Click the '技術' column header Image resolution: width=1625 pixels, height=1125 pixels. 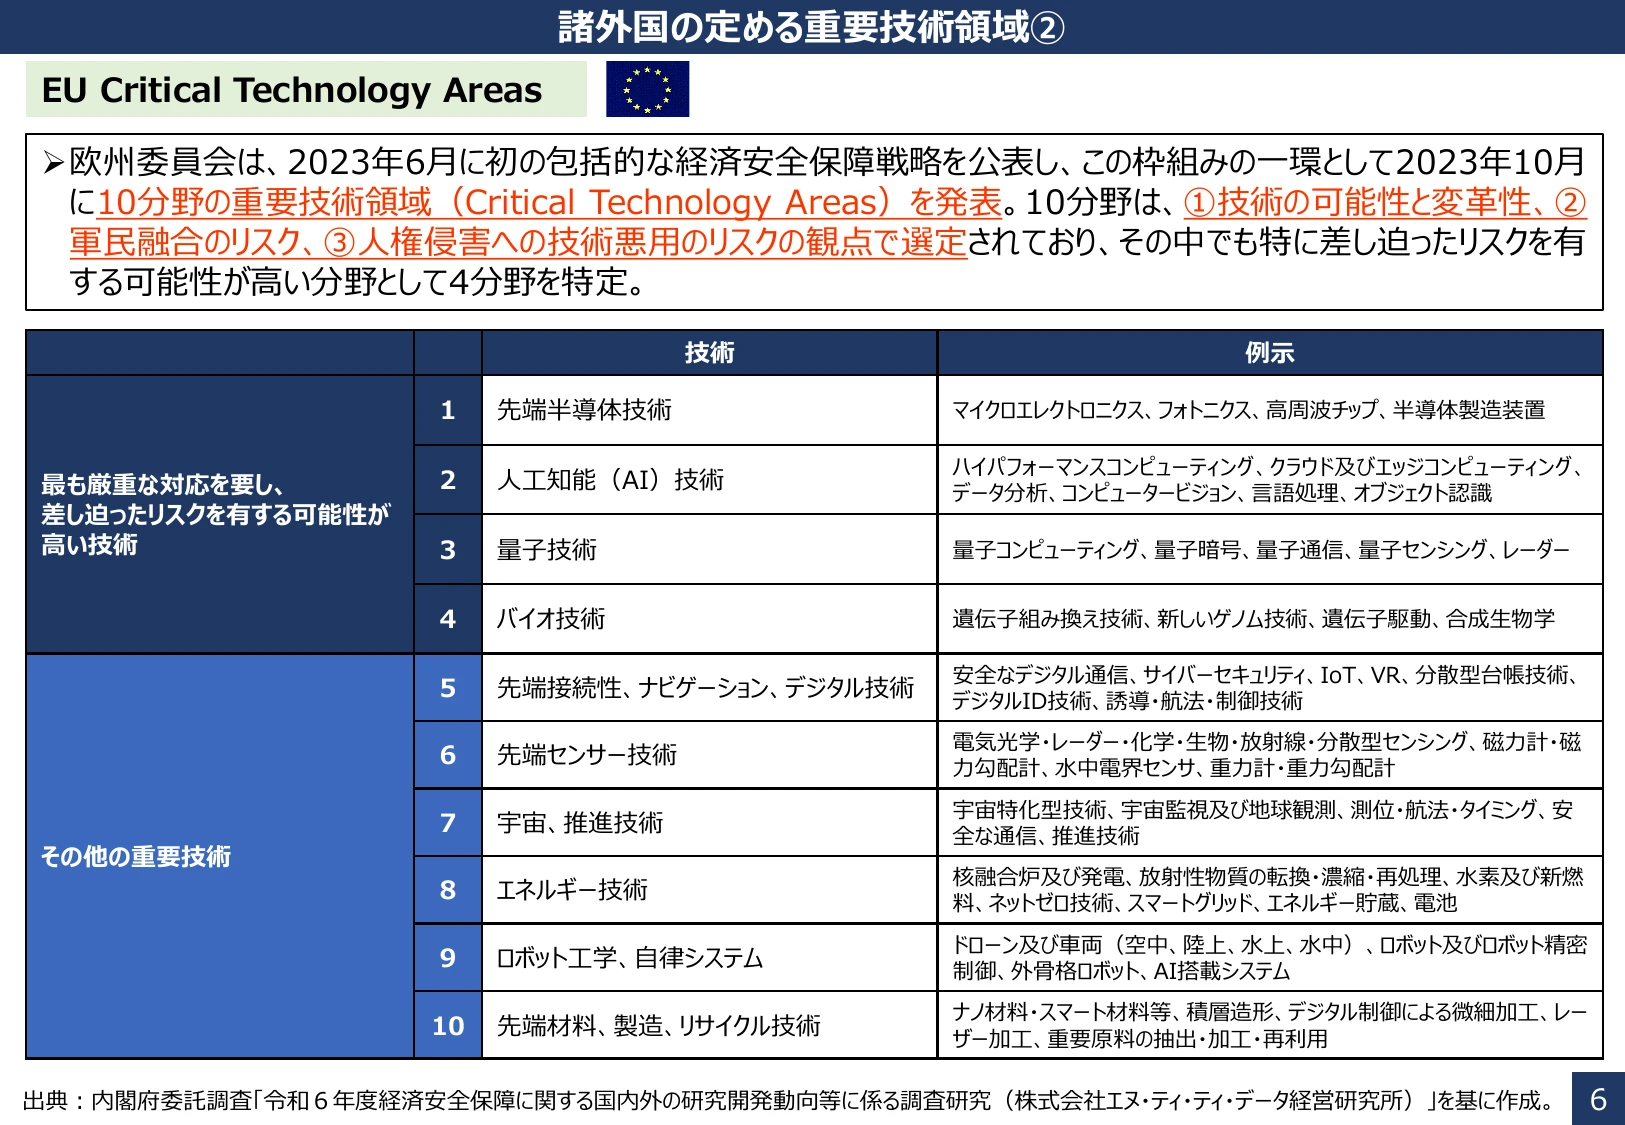click(x=709, y=352)
